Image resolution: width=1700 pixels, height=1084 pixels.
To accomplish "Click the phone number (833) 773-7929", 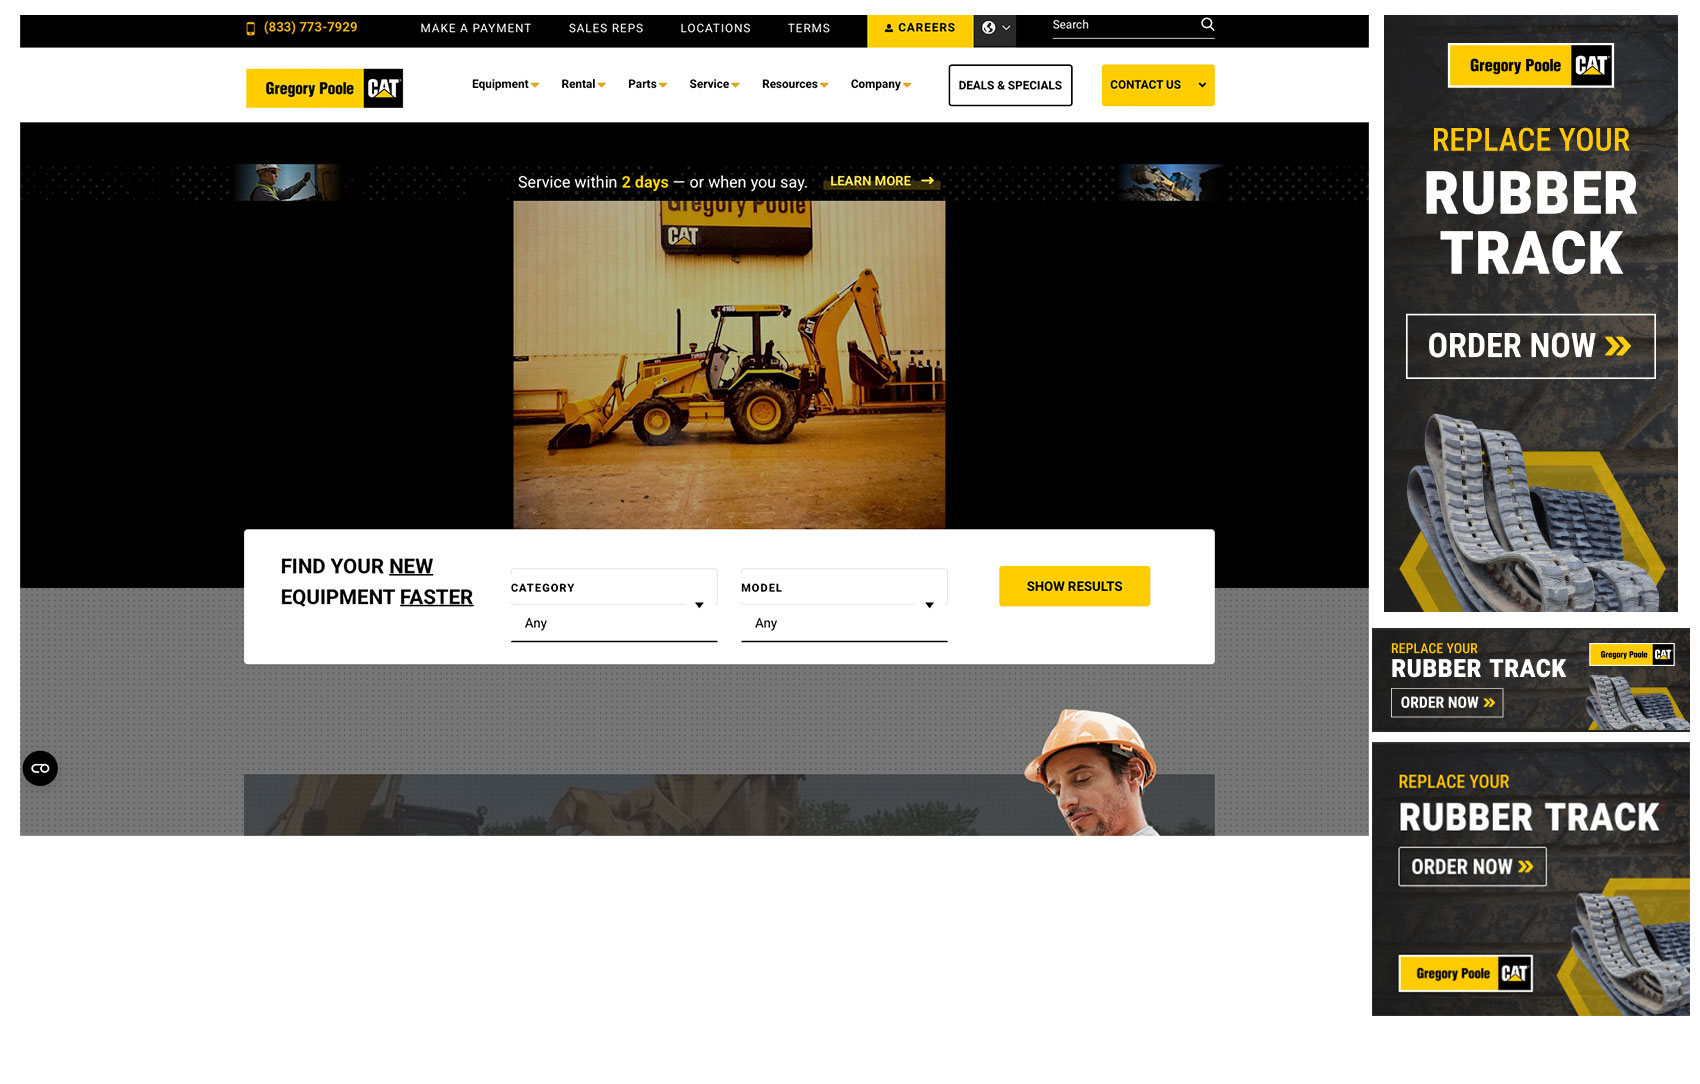I will tap(310, 28).
